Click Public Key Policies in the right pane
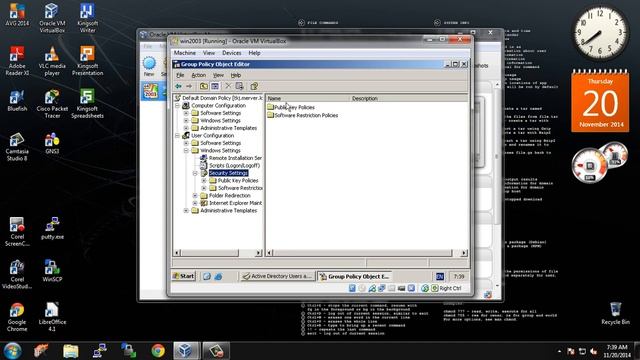Screen dimensions: 640x360 (x=291, y=107)
